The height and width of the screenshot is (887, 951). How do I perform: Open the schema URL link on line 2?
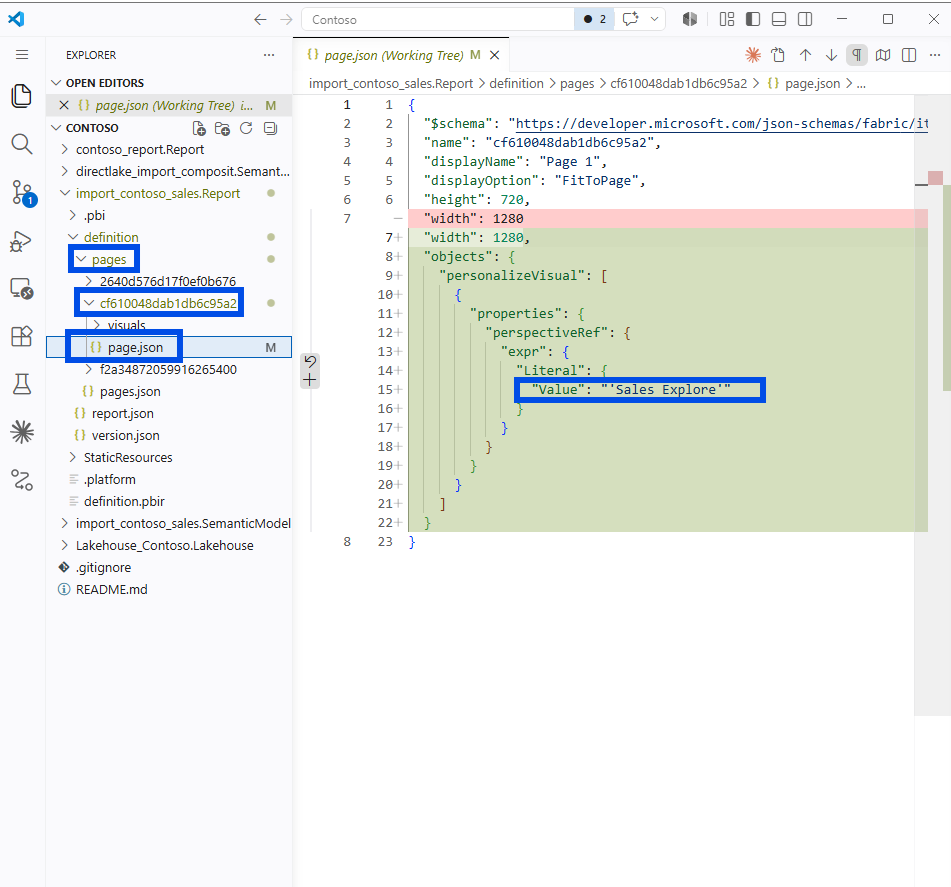pos(722,123)
